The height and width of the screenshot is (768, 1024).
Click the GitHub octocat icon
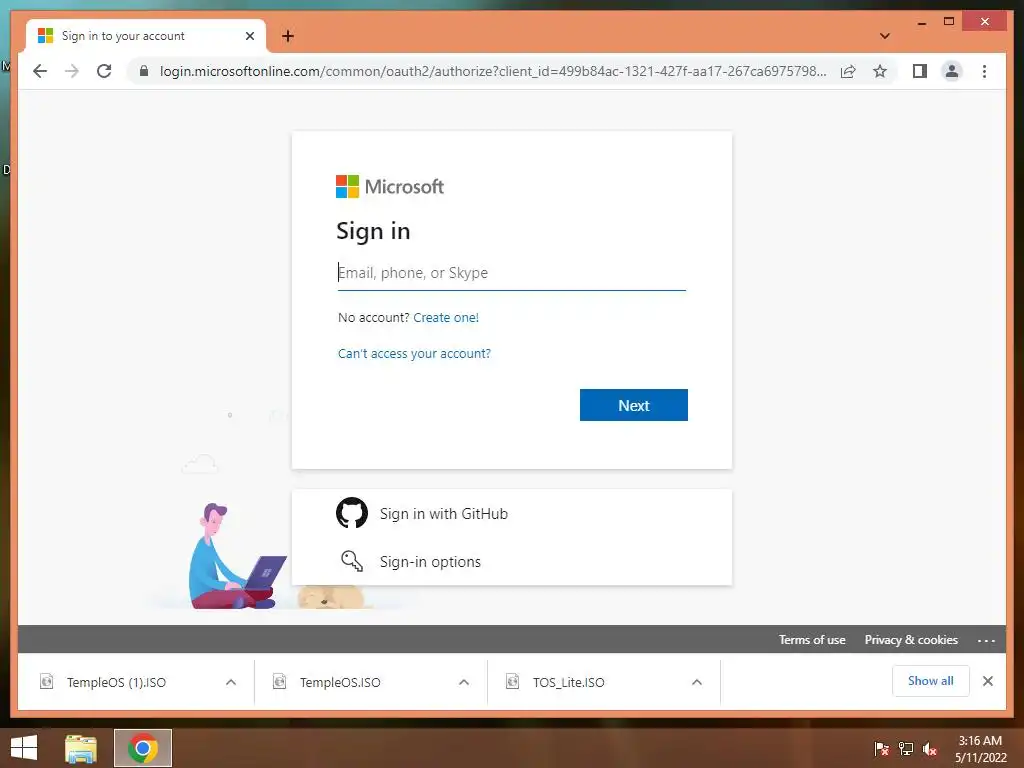[x=352, y=513]
